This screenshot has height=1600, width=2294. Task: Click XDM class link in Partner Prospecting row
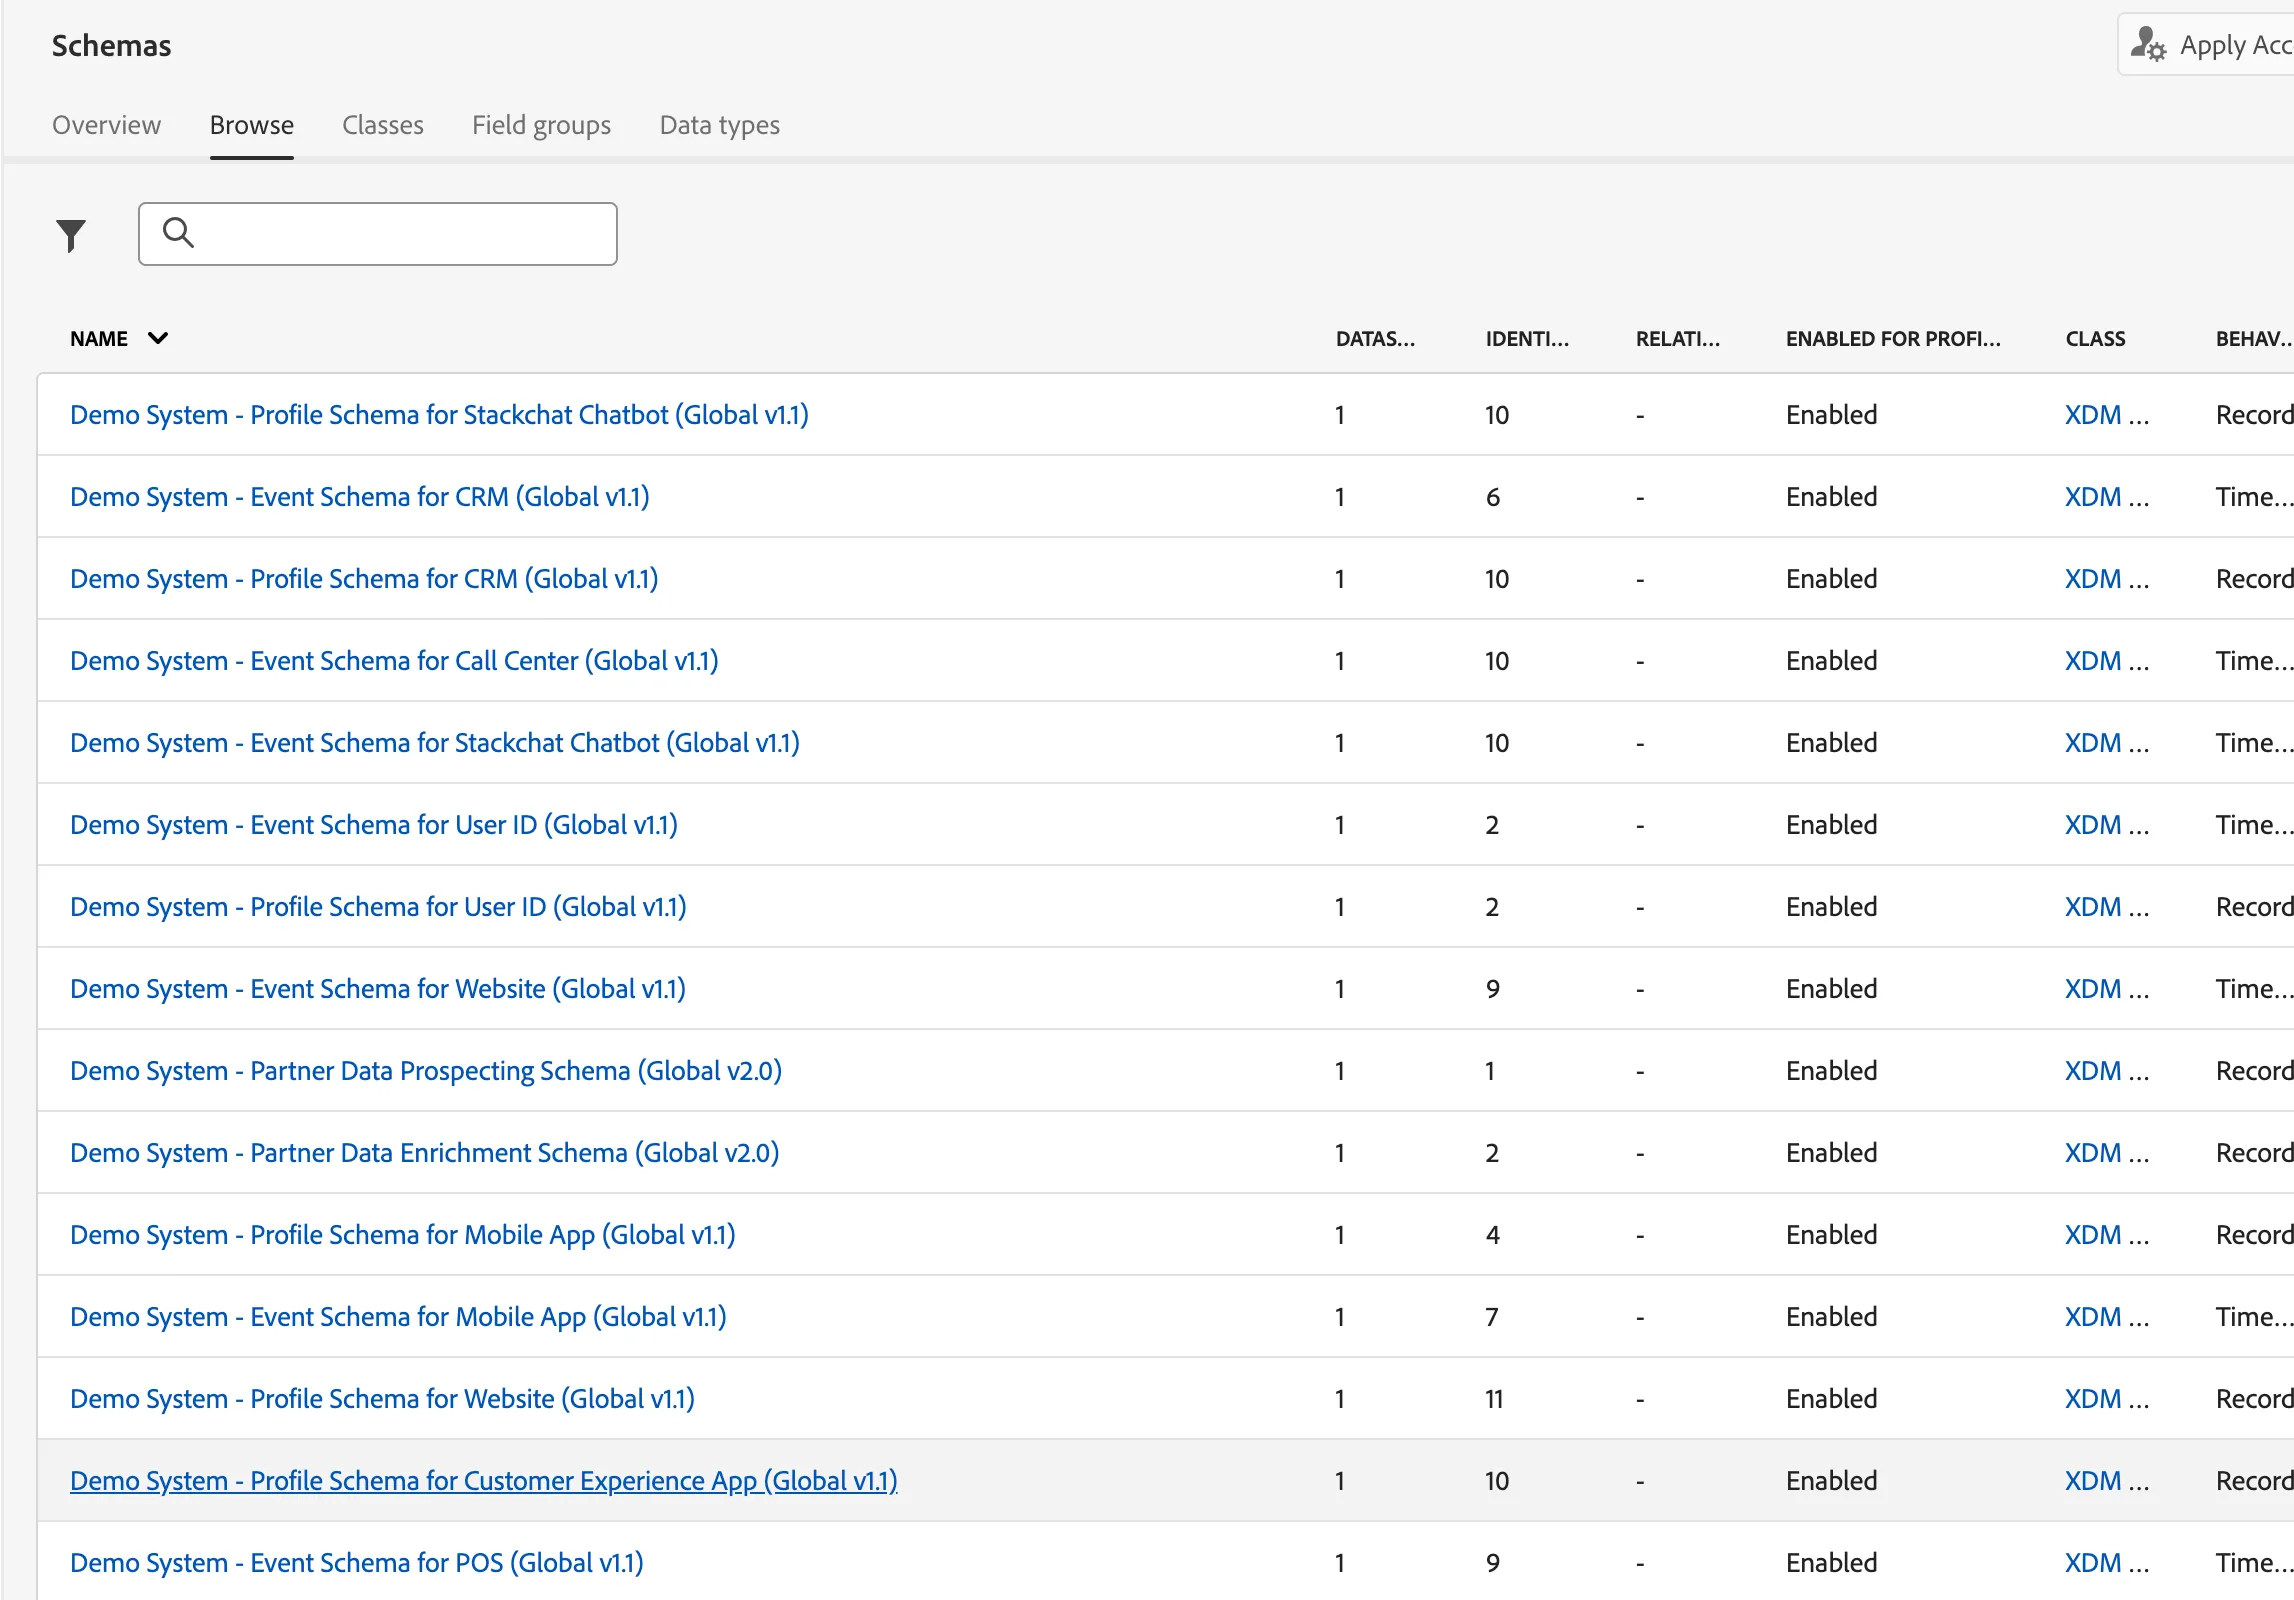point(2106,1071)
